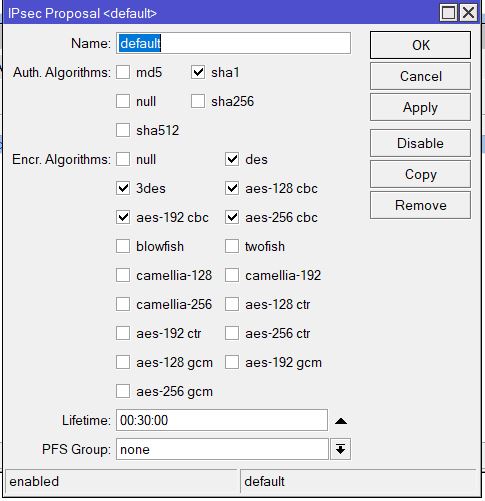Click the 'Encr. Algorithms:' label
The image size is (485, 501).
[61, 159]
